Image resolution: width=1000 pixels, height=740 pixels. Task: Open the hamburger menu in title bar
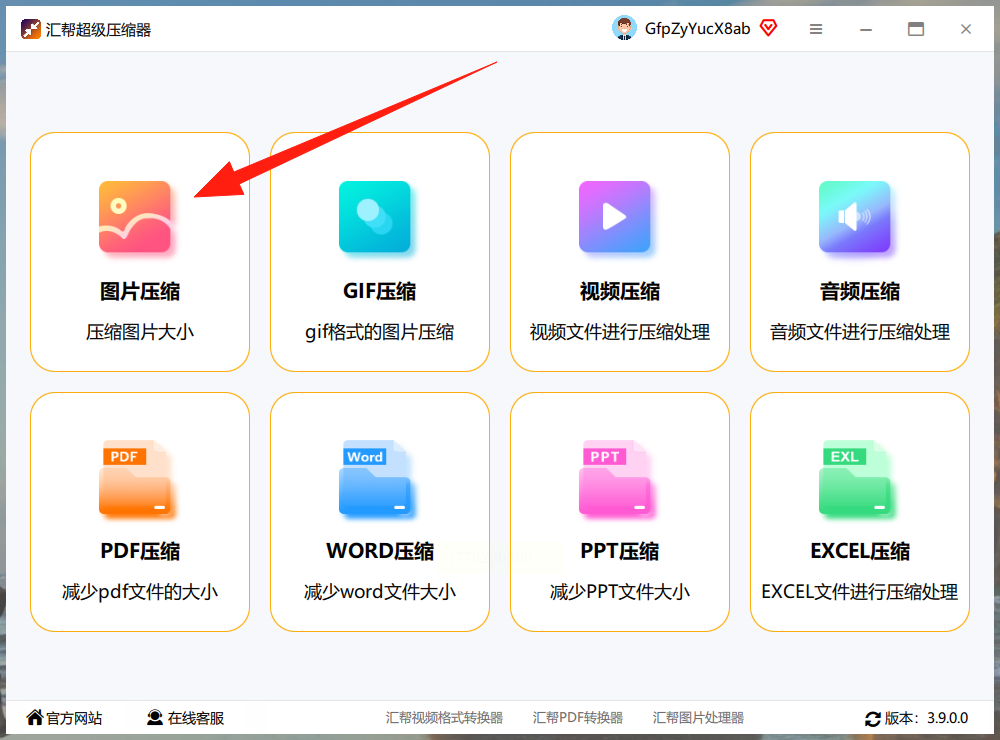pyautogui.click(x=816, y=29)
